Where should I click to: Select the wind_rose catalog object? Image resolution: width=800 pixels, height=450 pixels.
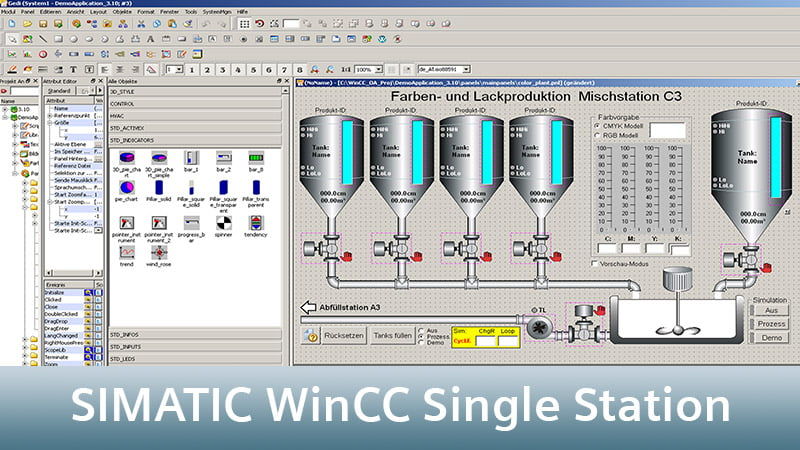click(159, 257)
